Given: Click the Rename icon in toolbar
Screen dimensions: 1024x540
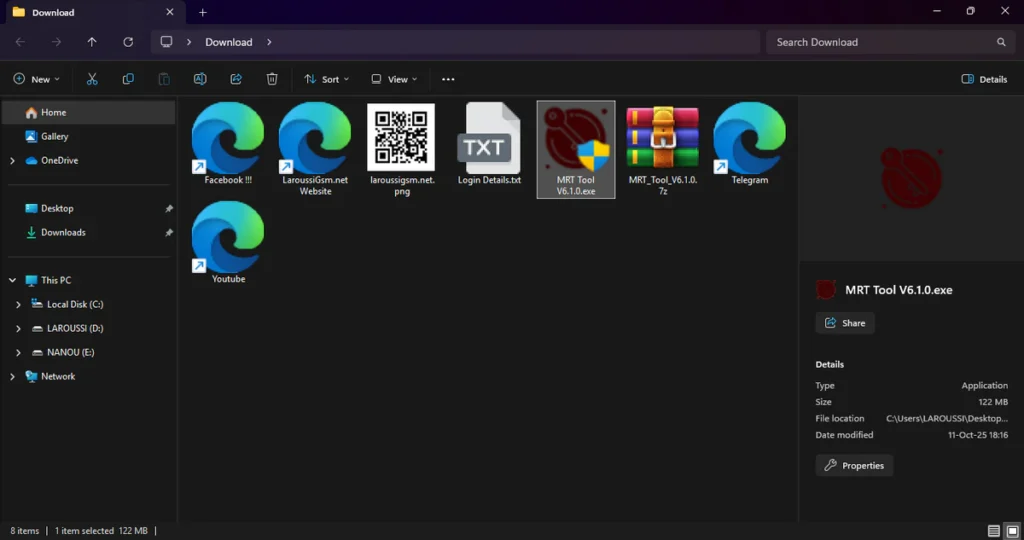Looking at the screenshot, I should [200, 79].
